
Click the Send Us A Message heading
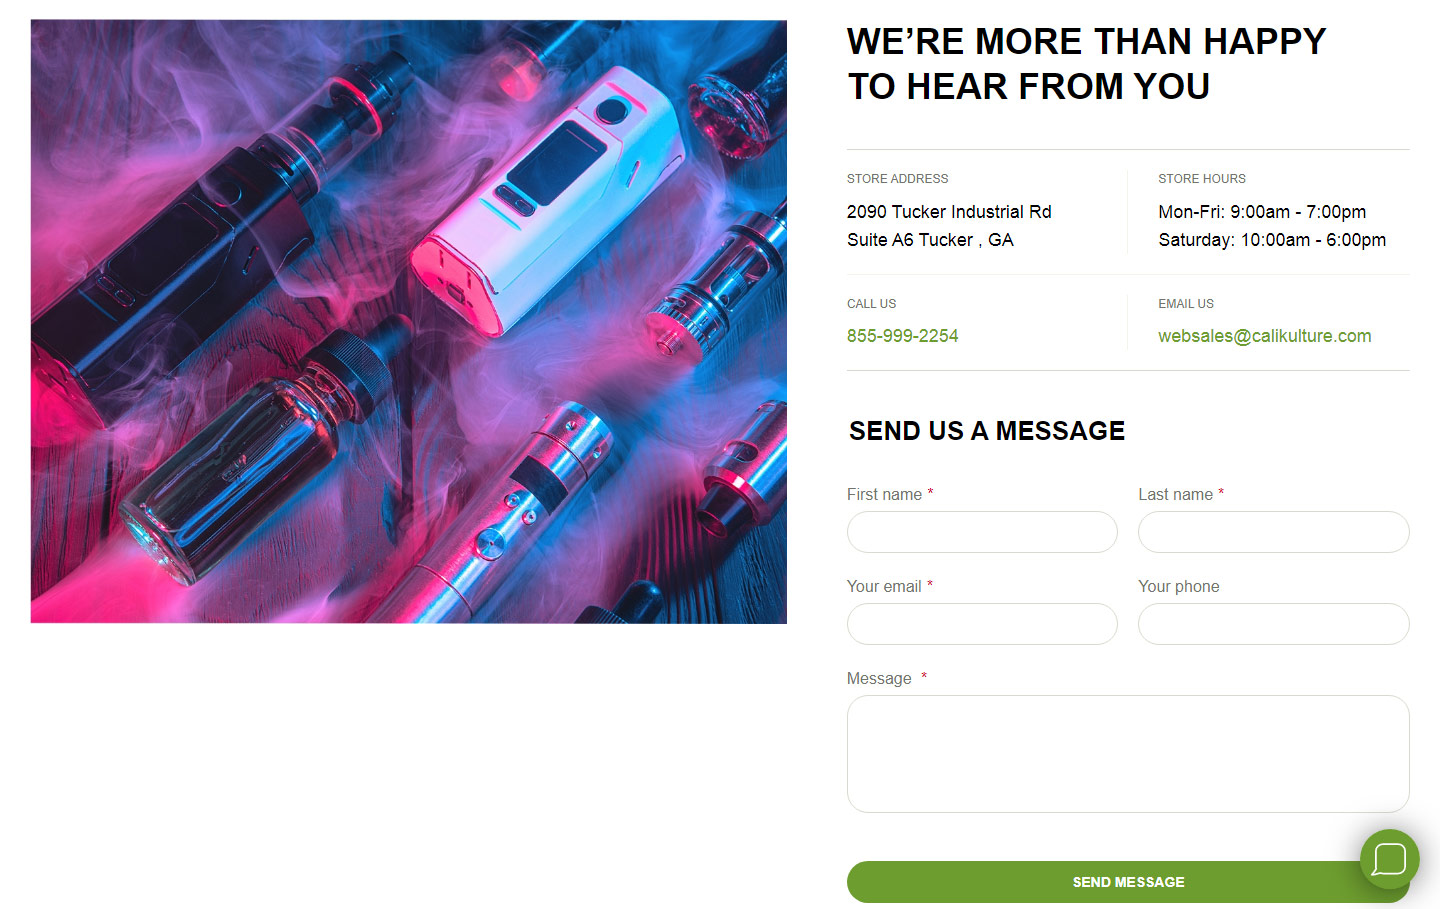coord(987,431)
